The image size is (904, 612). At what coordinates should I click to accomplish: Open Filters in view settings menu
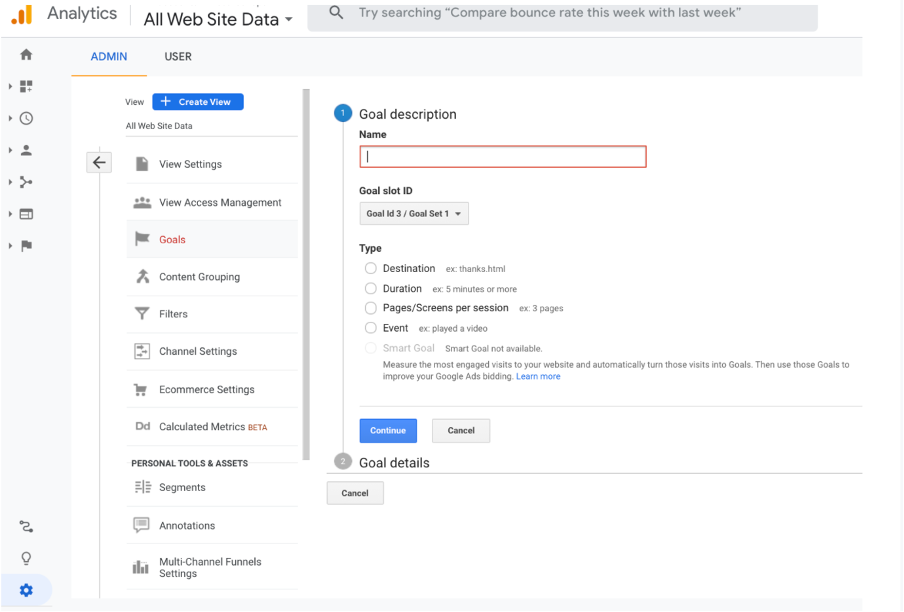[173, 314]
